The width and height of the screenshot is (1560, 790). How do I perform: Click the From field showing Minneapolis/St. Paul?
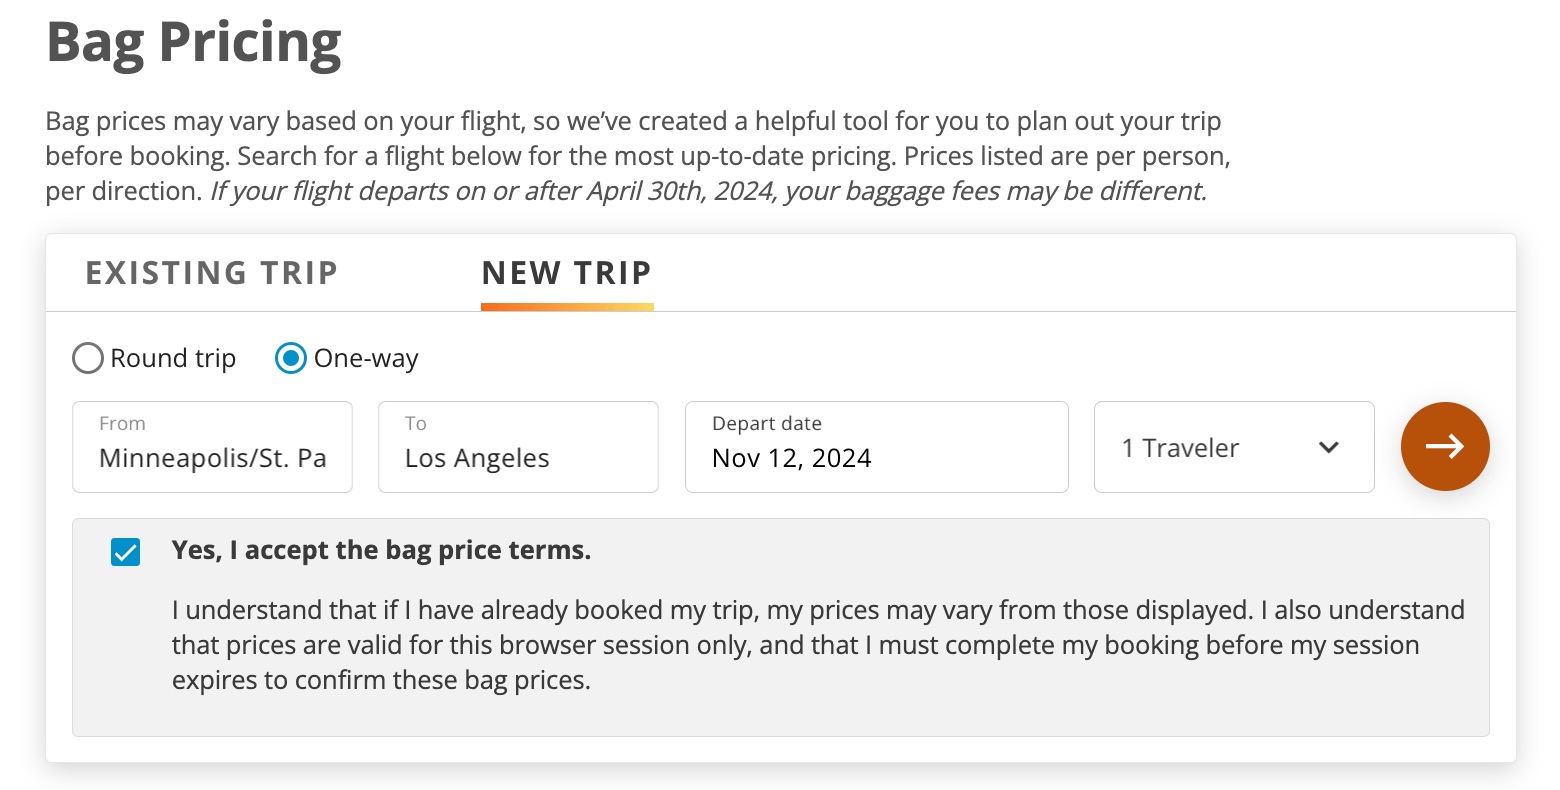[x=212, y=447]
